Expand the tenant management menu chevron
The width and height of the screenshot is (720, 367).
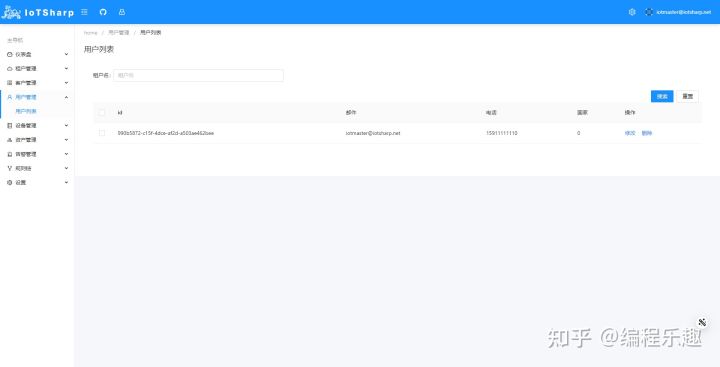coord(66,68)
